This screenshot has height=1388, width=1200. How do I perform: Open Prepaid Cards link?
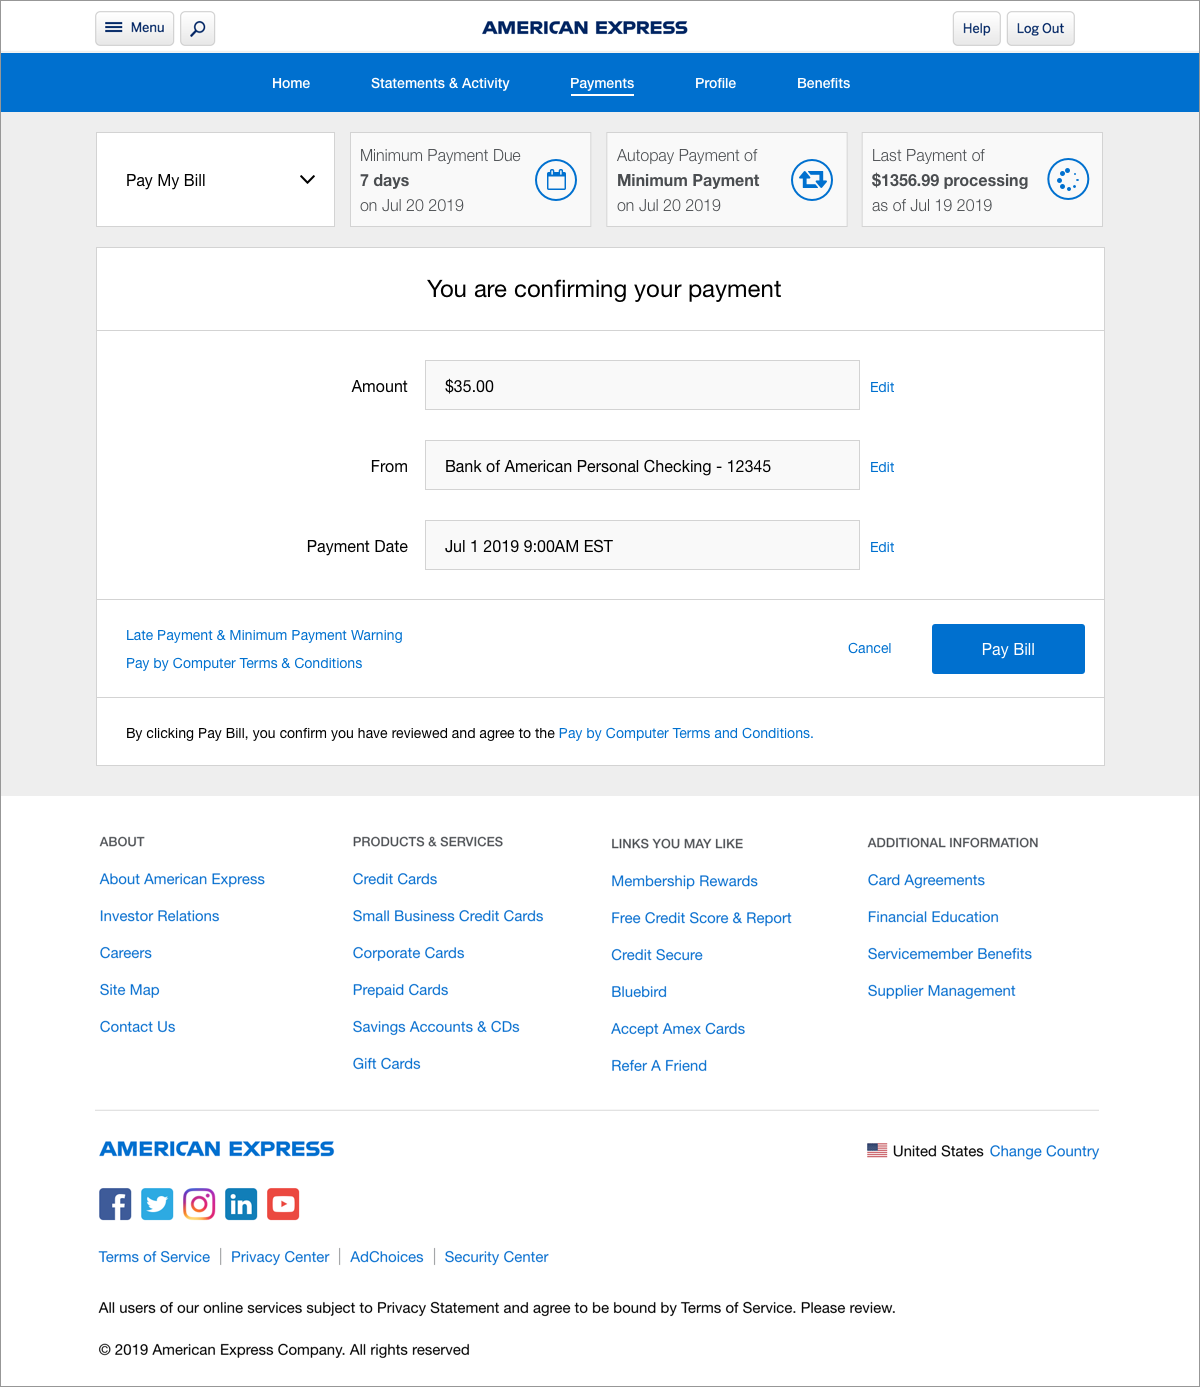400,990
